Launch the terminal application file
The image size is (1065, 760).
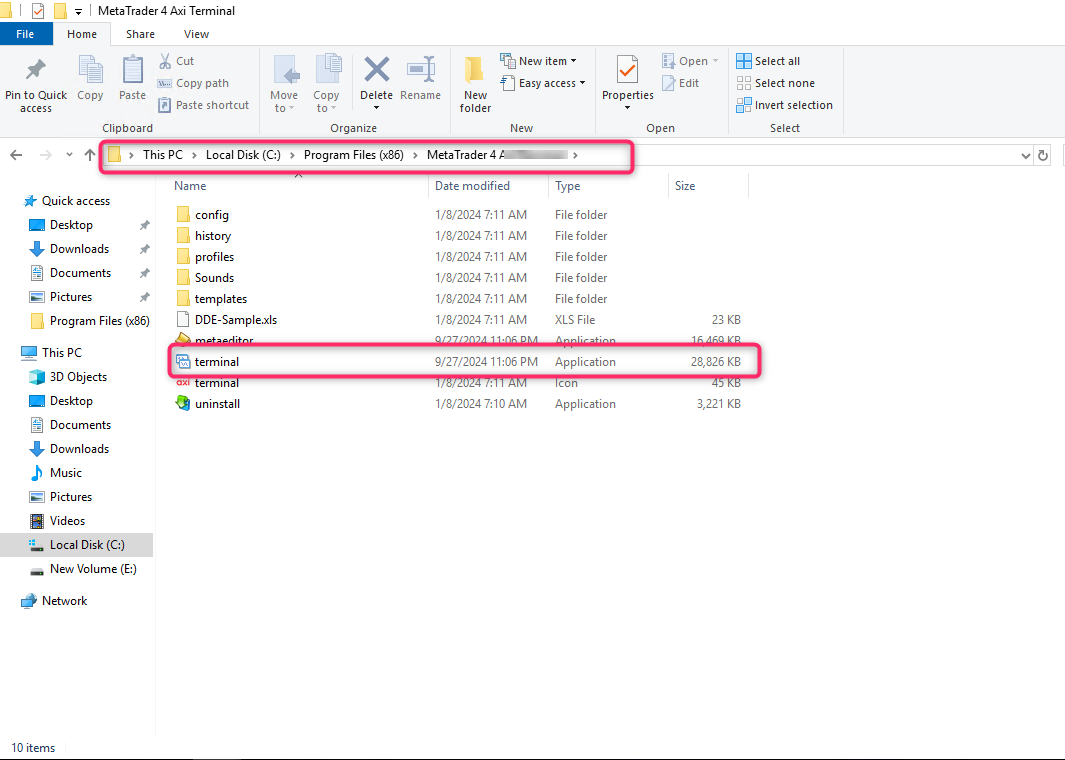217,361
